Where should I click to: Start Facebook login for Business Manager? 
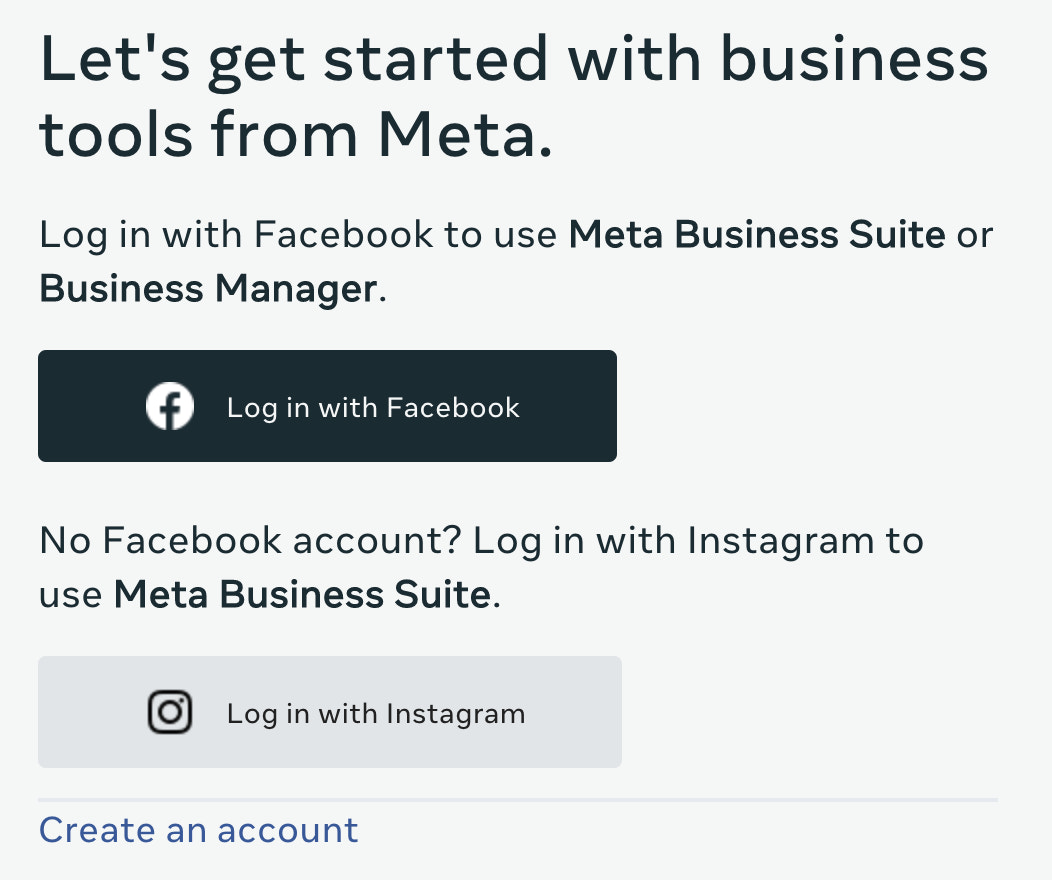tap(327, 406)
